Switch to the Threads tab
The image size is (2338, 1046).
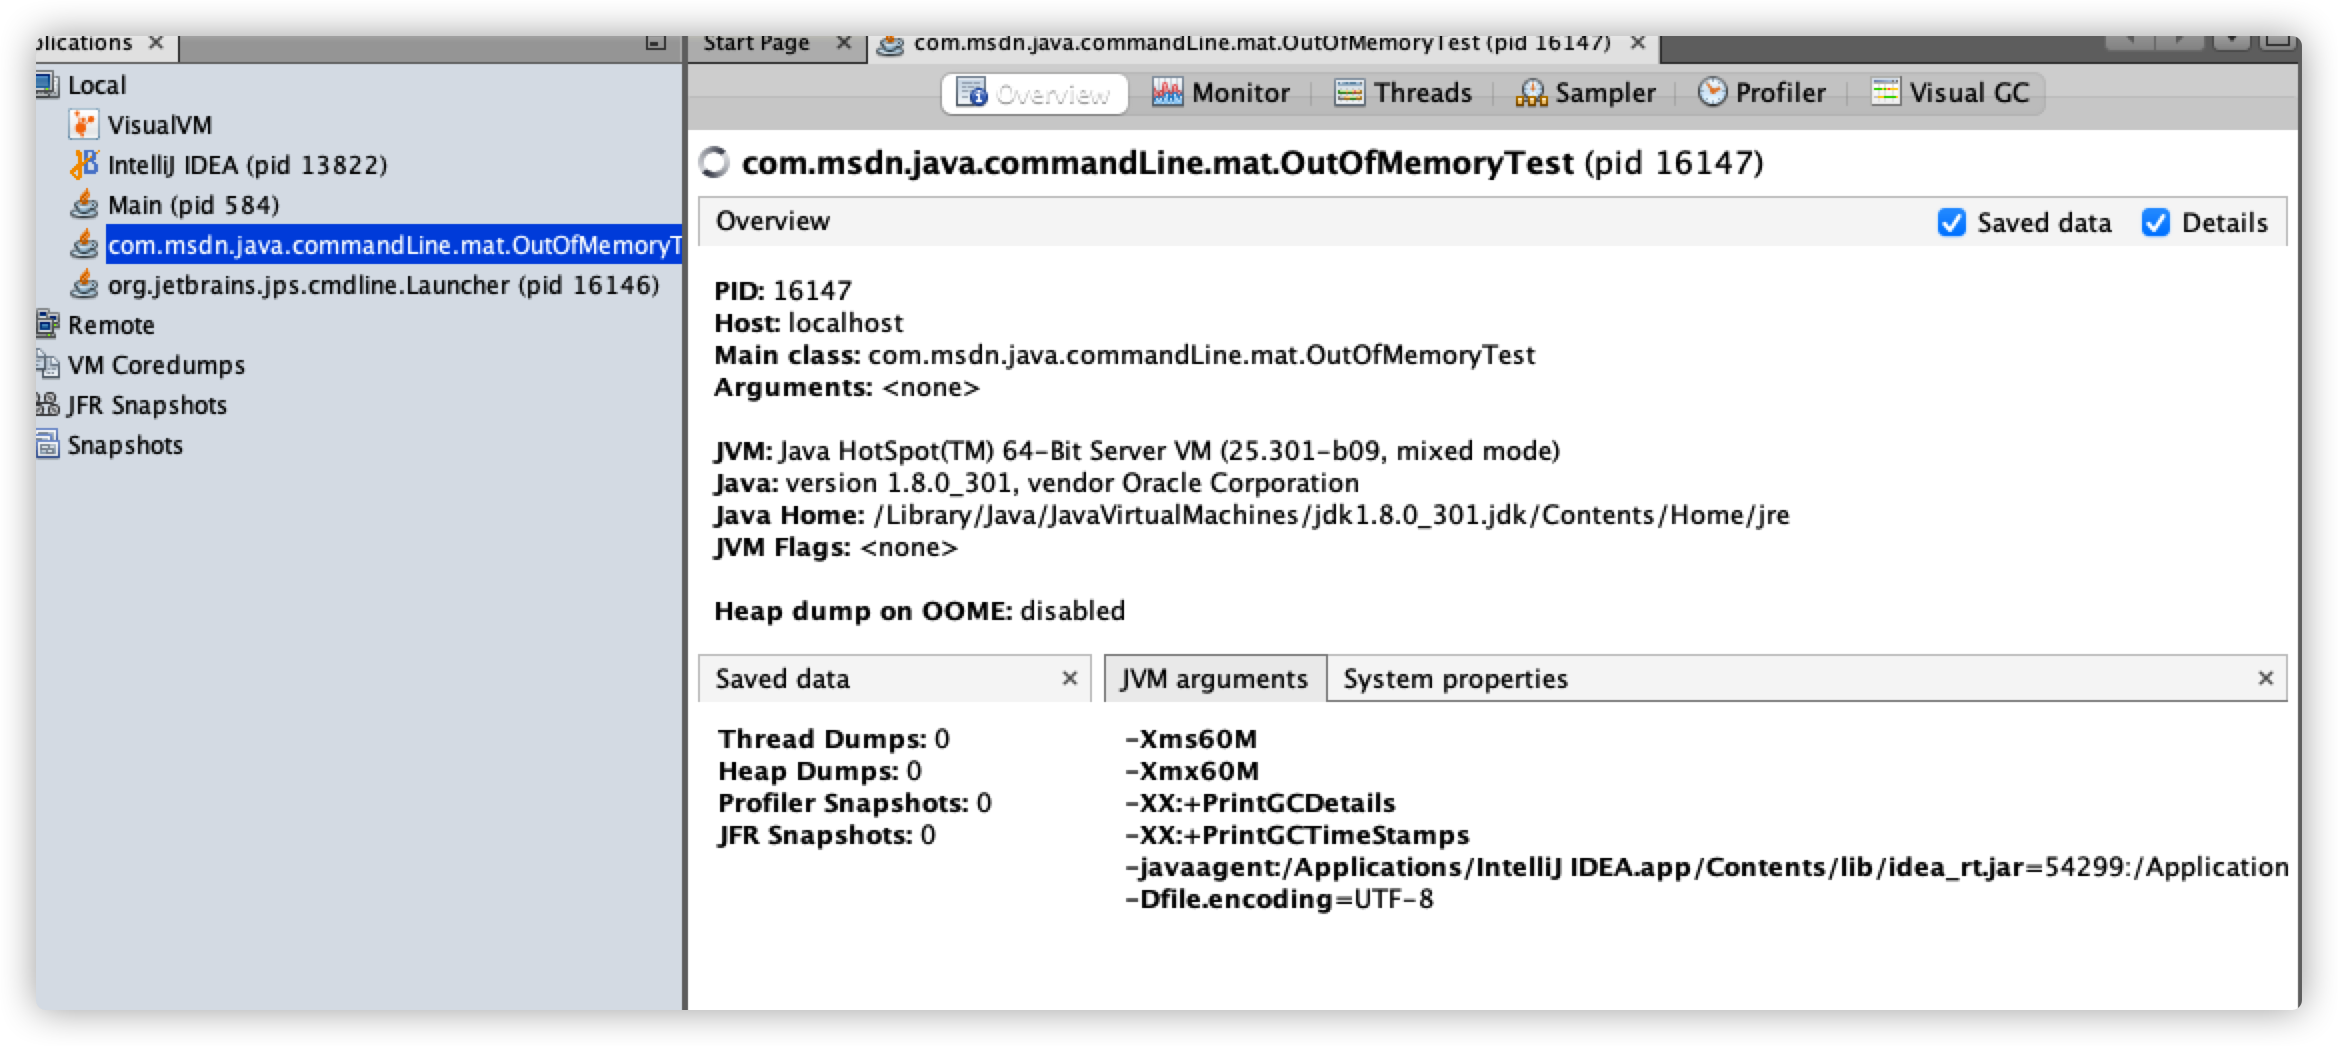point(1403,93)
